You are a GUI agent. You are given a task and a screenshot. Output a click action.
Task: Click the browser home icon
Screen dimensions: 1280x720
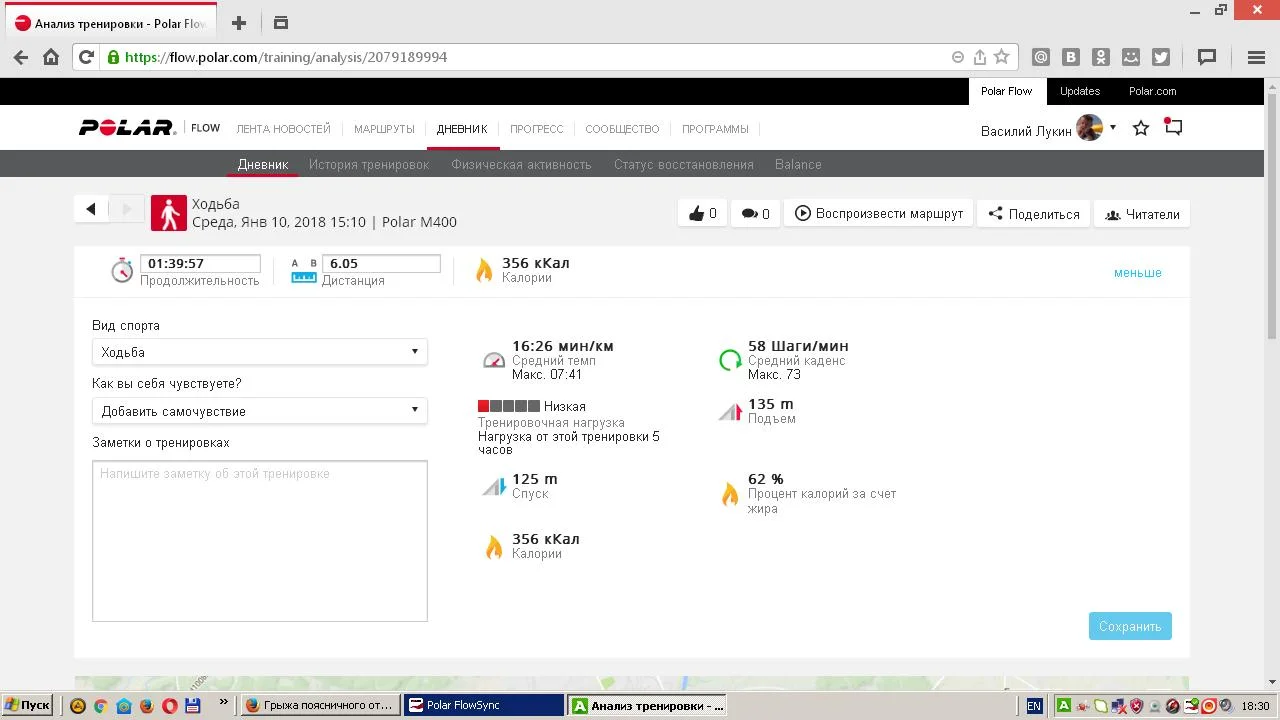click(x=51, y=57)
